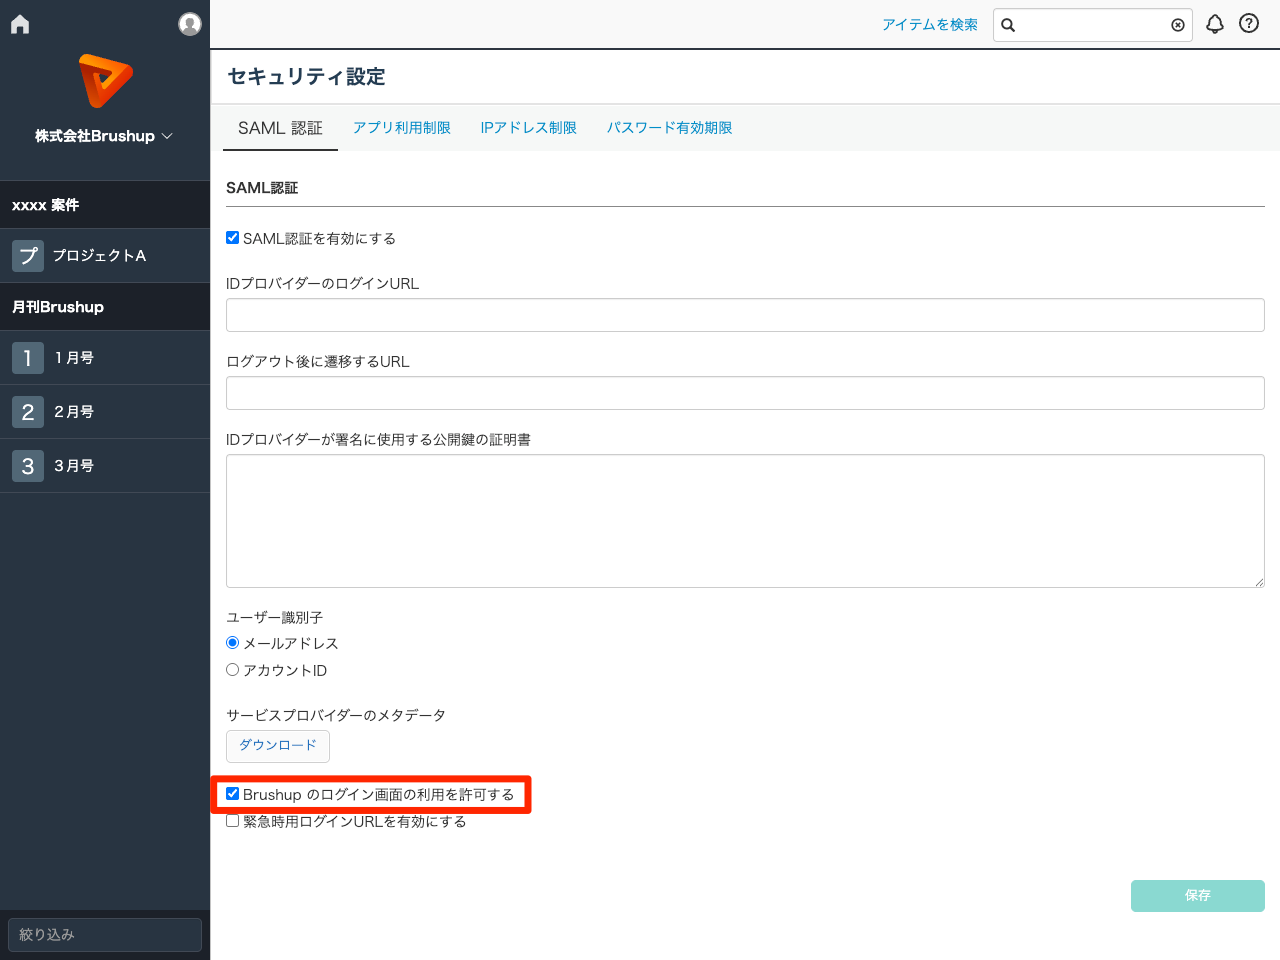Click the Brushup logo in sidebar
Viewport: 1280px width, 960px height.
[105, 81]
